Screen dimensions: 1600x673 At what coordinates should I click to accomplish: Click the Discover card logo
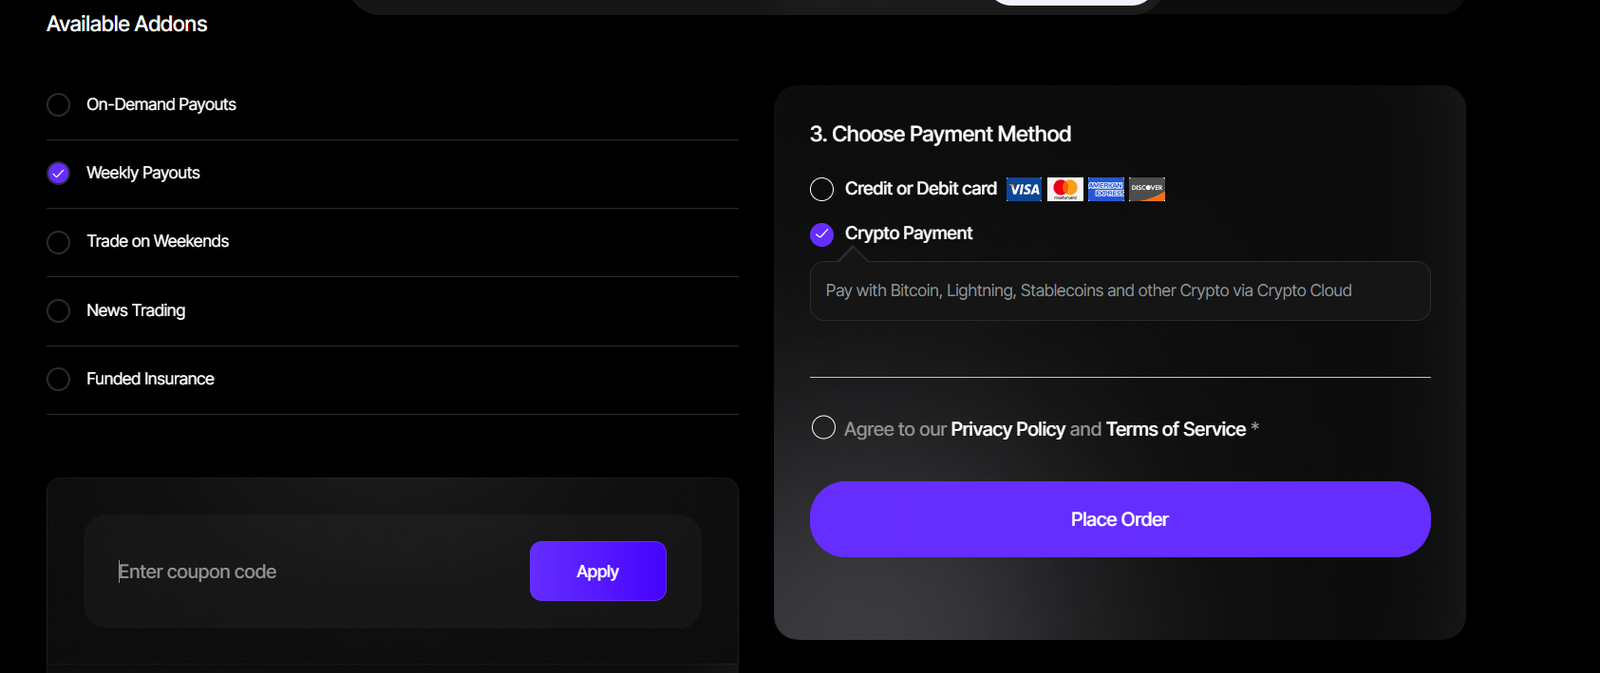coord(1147,189)
